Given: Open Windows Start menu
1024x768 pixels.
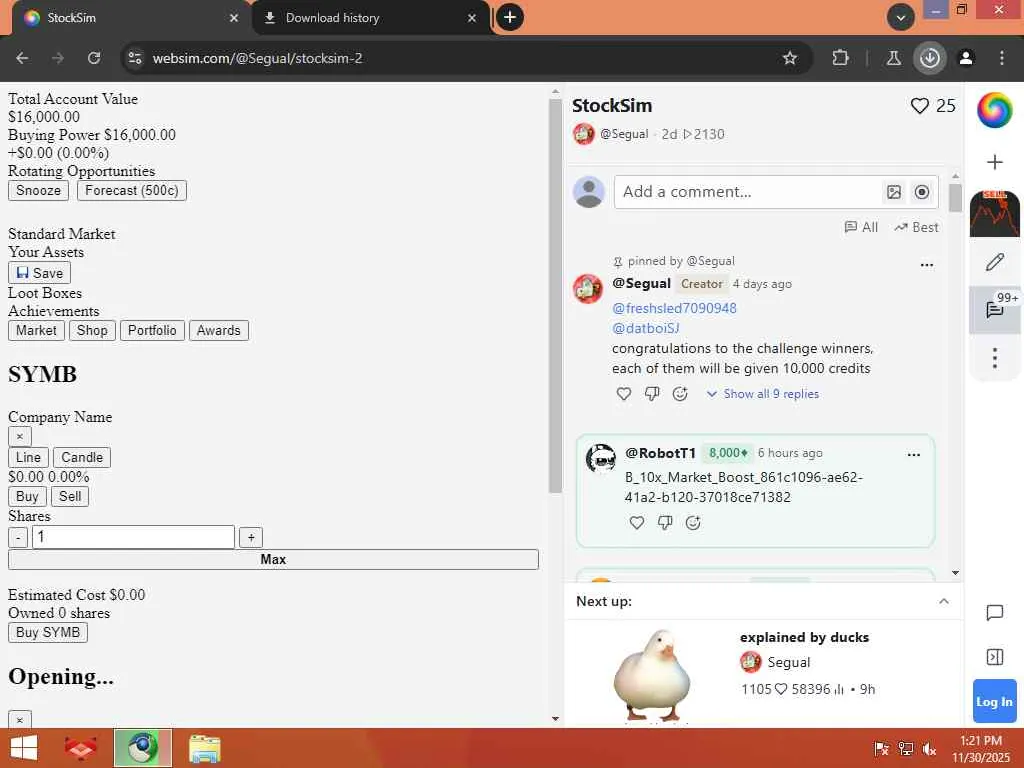Looking at the screenshot, I should (x=24, y=748).
